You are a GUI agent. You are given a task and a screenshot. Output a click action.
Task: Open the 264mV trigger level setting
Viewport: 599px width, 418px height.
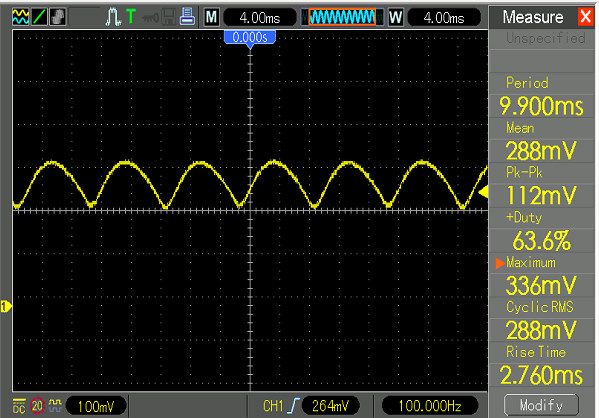click(x=330, y=406)
